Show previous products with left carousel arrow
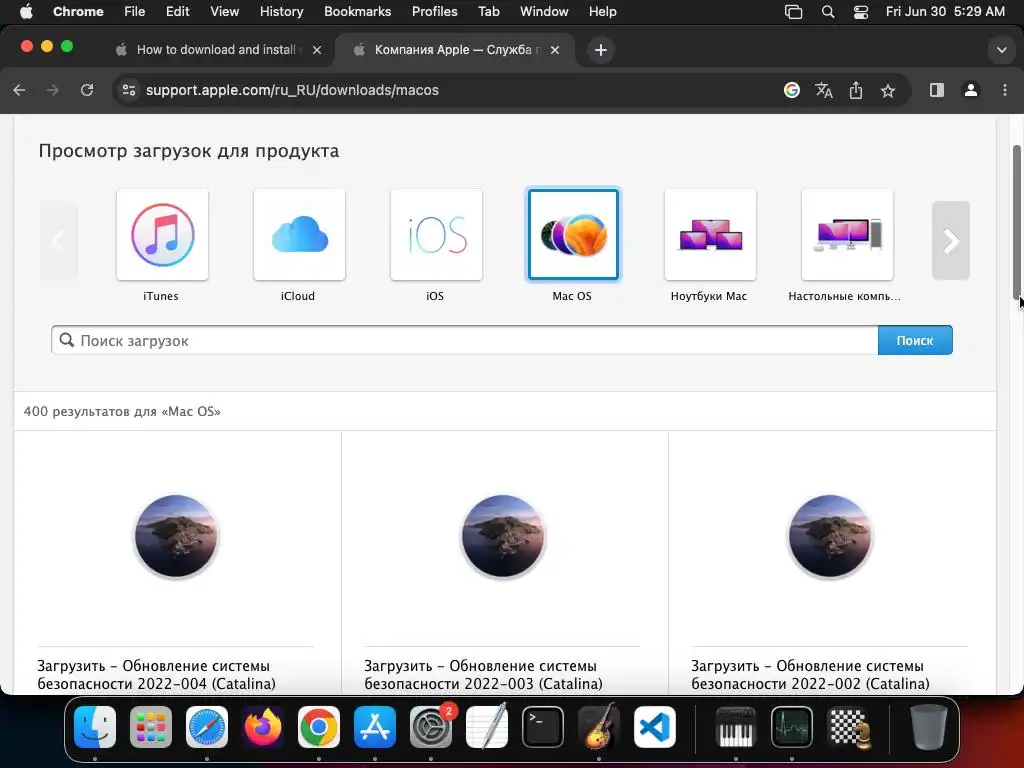The image size is (1024, 768). (59, 240)
